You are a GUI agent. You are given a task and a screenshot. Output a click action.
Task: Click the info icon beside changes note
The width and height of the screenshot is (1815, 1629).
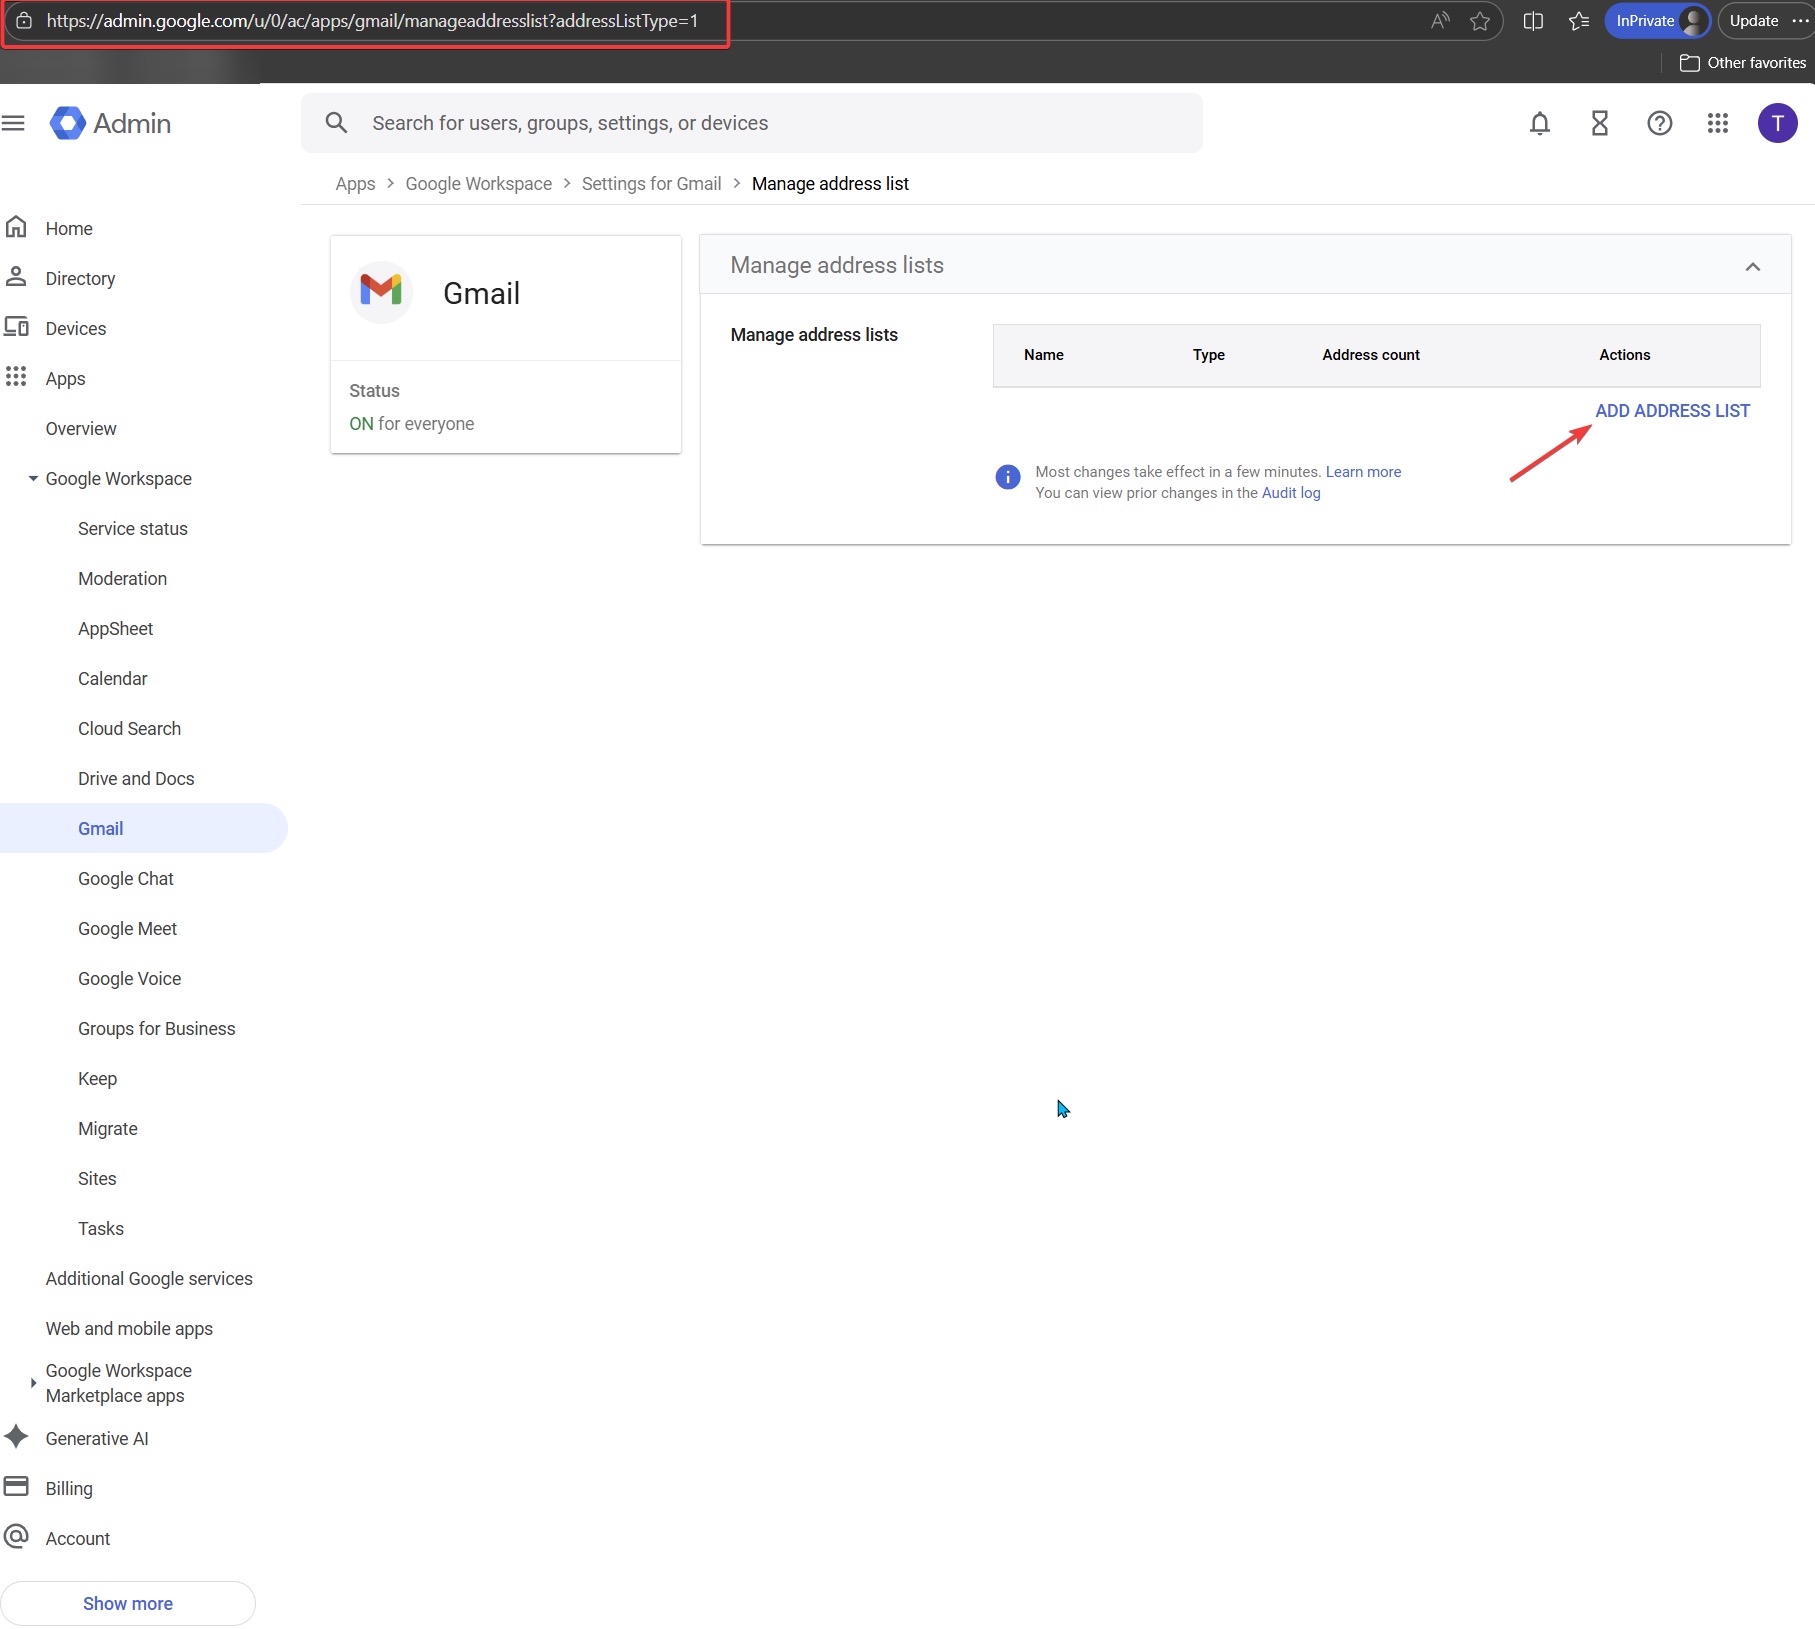(1008, 477)
